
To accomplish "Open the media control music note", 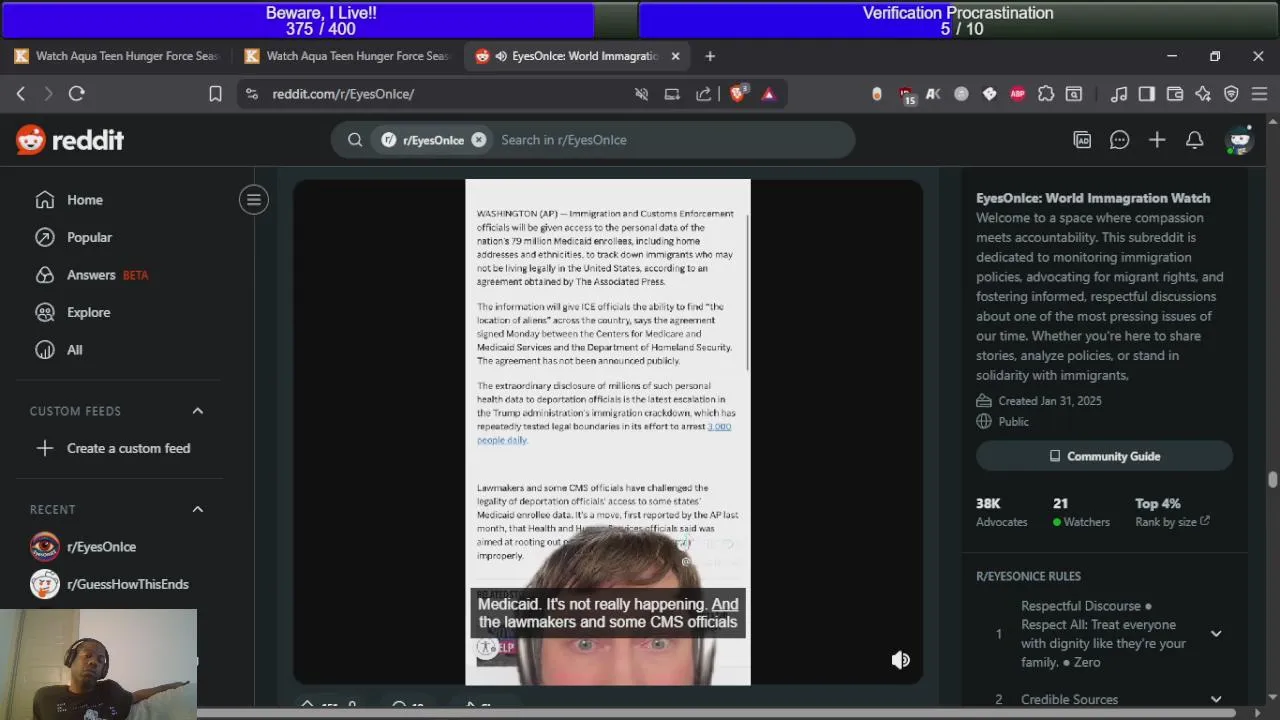I will point(1119,94).
